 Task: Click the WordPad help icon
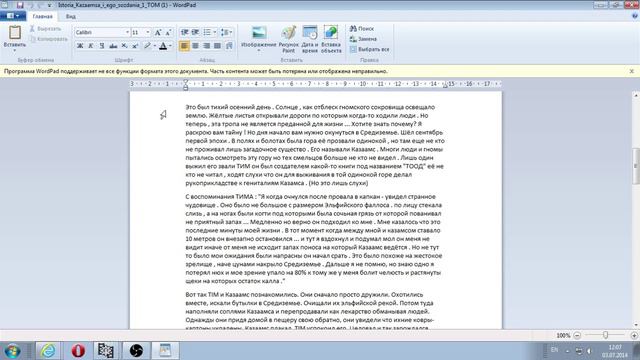click(635, 16)
